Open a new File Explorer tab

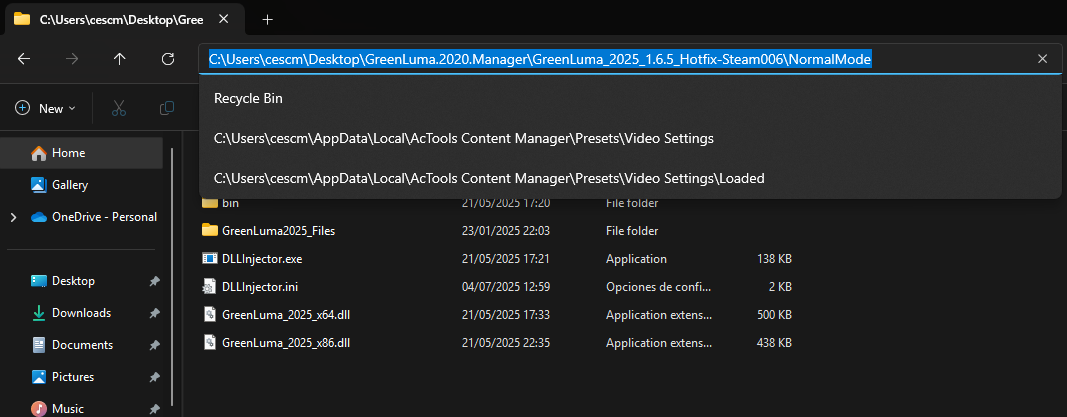click(x=267, y=19)
